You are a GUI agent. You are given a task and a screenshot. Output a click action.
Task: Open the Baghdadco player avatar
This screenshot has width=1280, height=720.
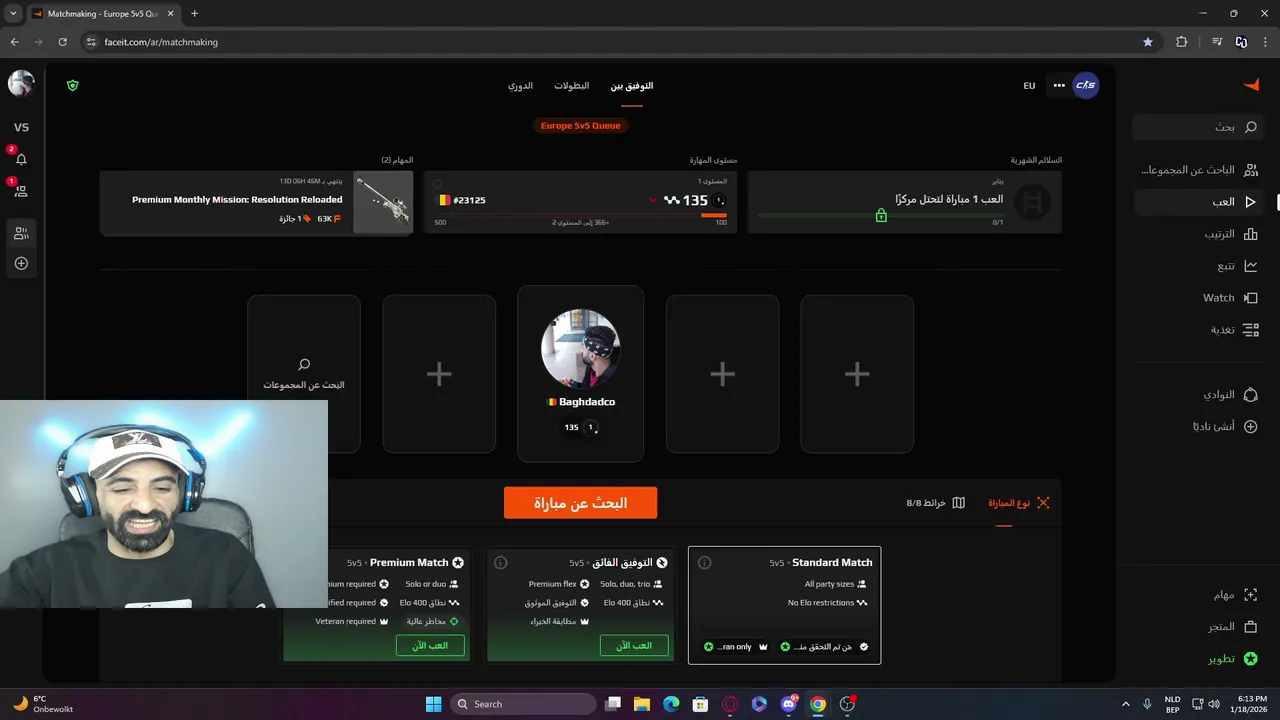click(x=580, y=348)
